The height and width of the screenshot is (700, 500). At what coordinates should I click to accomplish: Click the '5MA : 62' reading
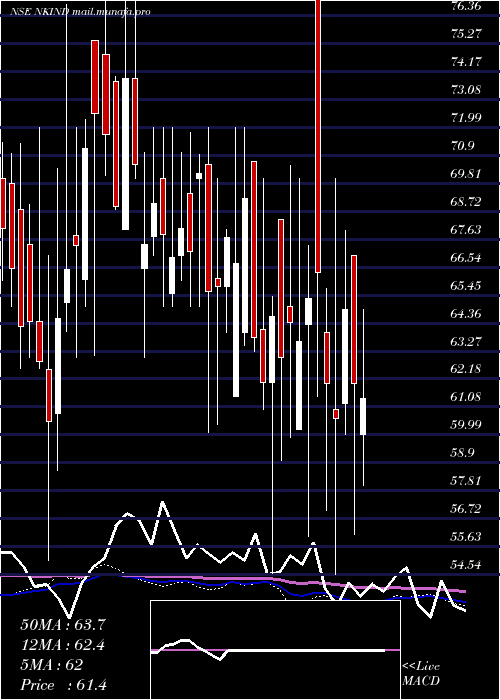[52, 665]
